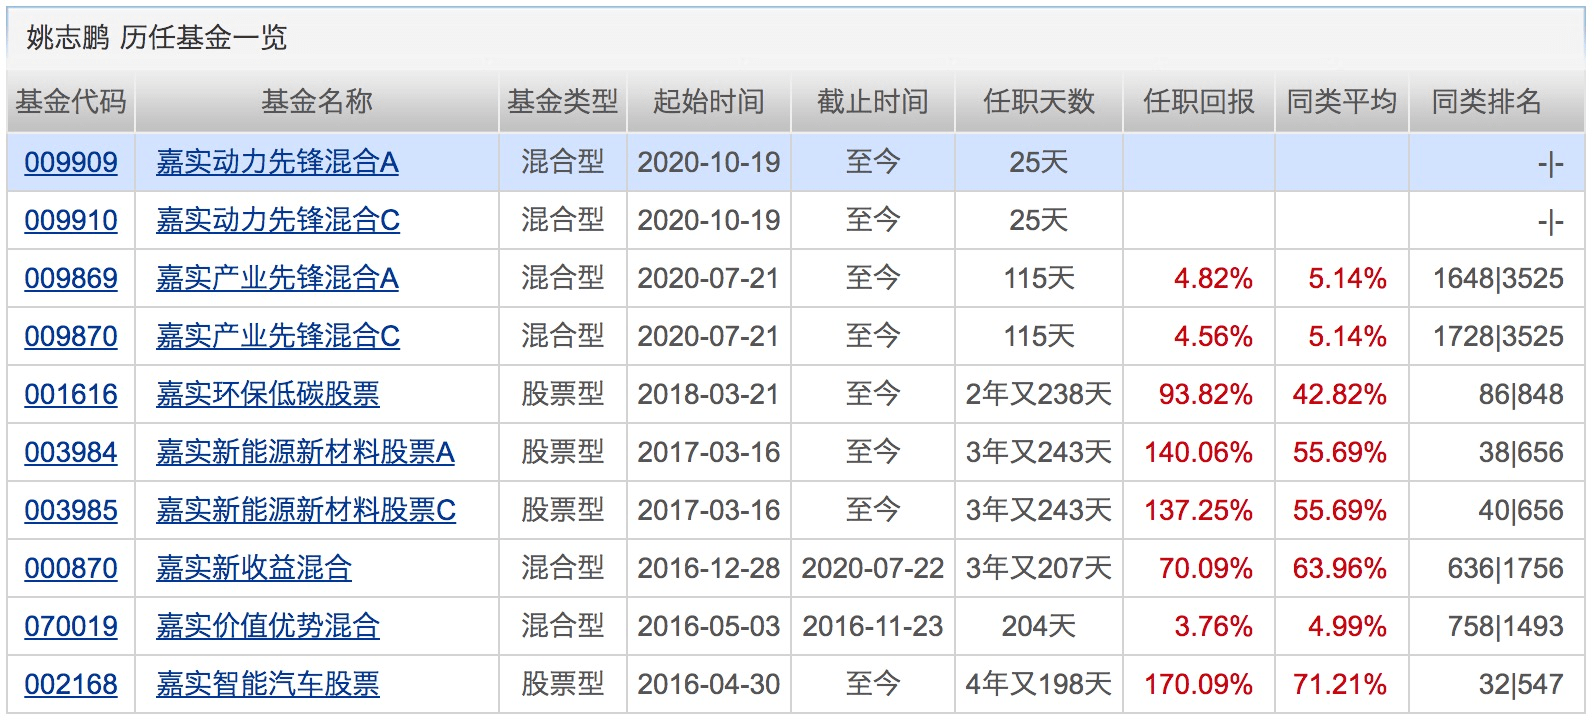Select the 4.82% return value
1594x728 pixels.
(x=1213, y=278)
